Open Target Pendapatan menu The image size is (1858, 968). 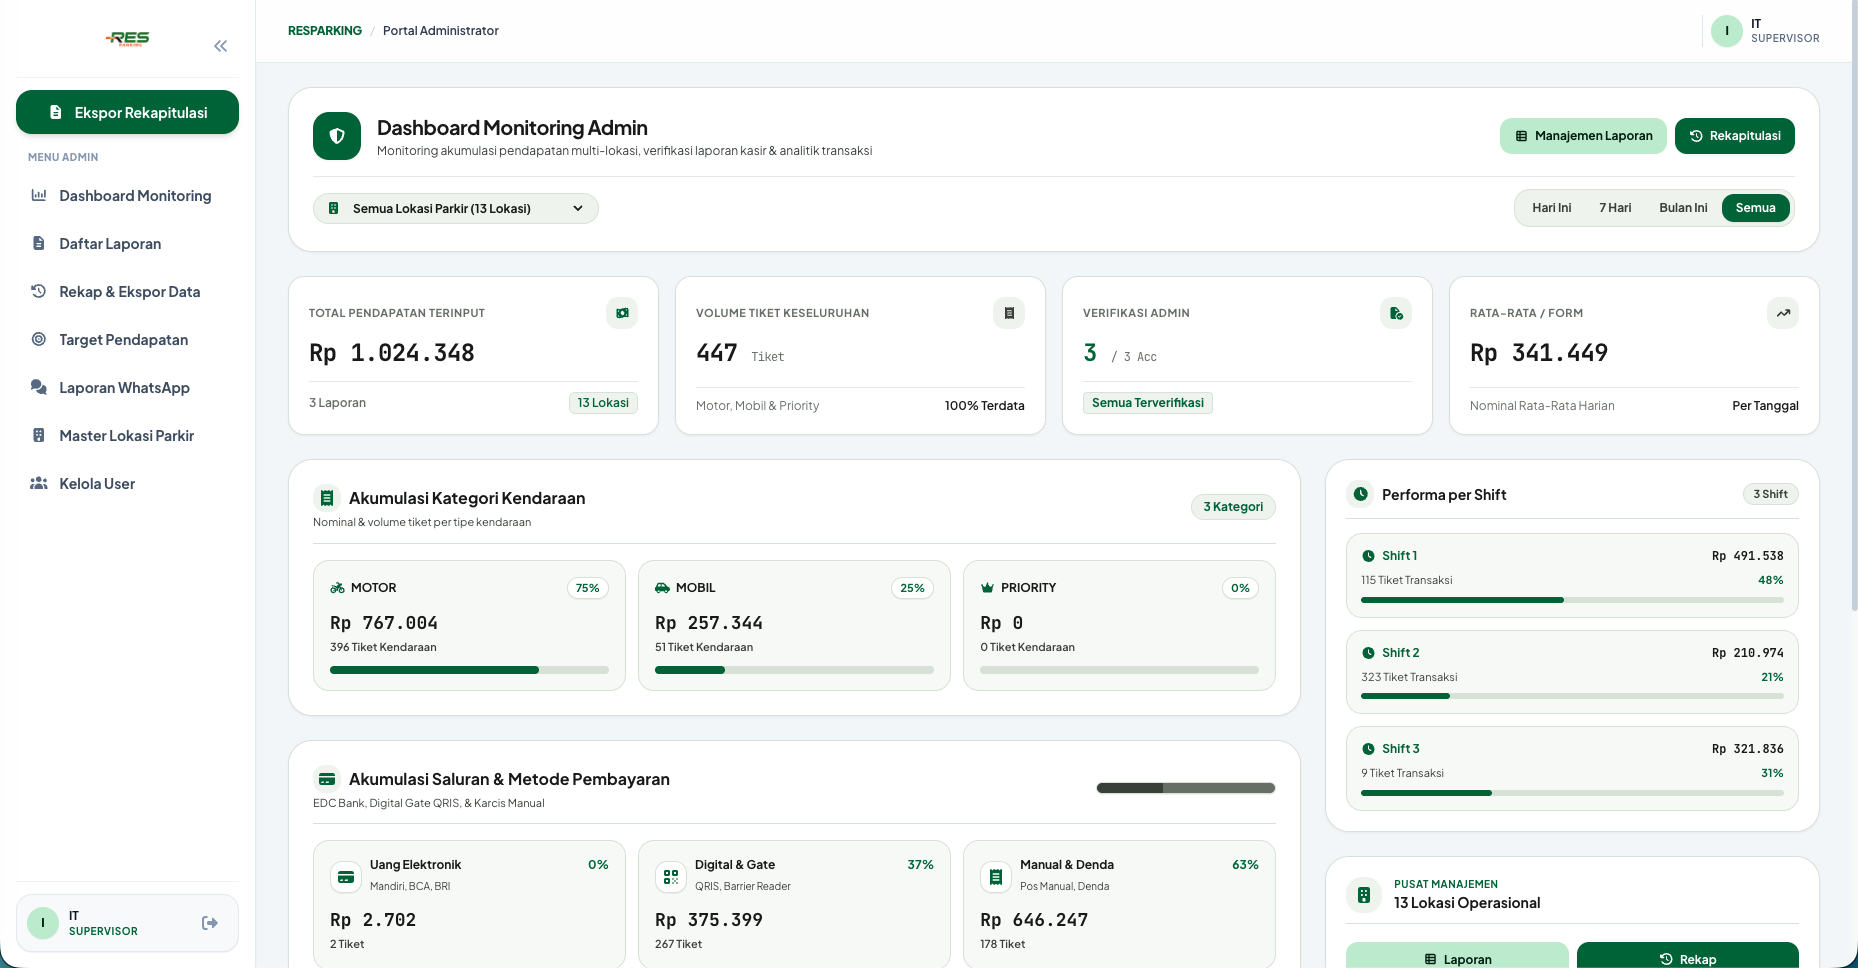click(x=128, y=340)
